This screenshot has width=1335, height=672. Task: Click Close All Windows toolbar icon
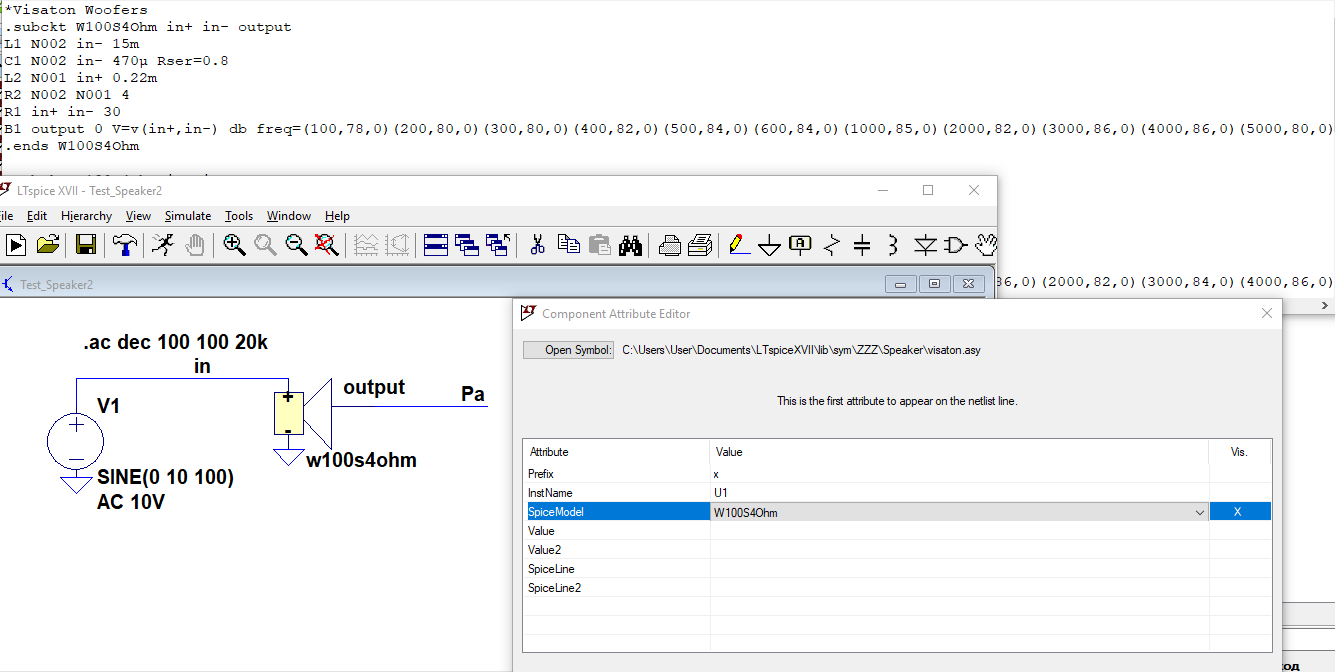click(x=498, y=244)
